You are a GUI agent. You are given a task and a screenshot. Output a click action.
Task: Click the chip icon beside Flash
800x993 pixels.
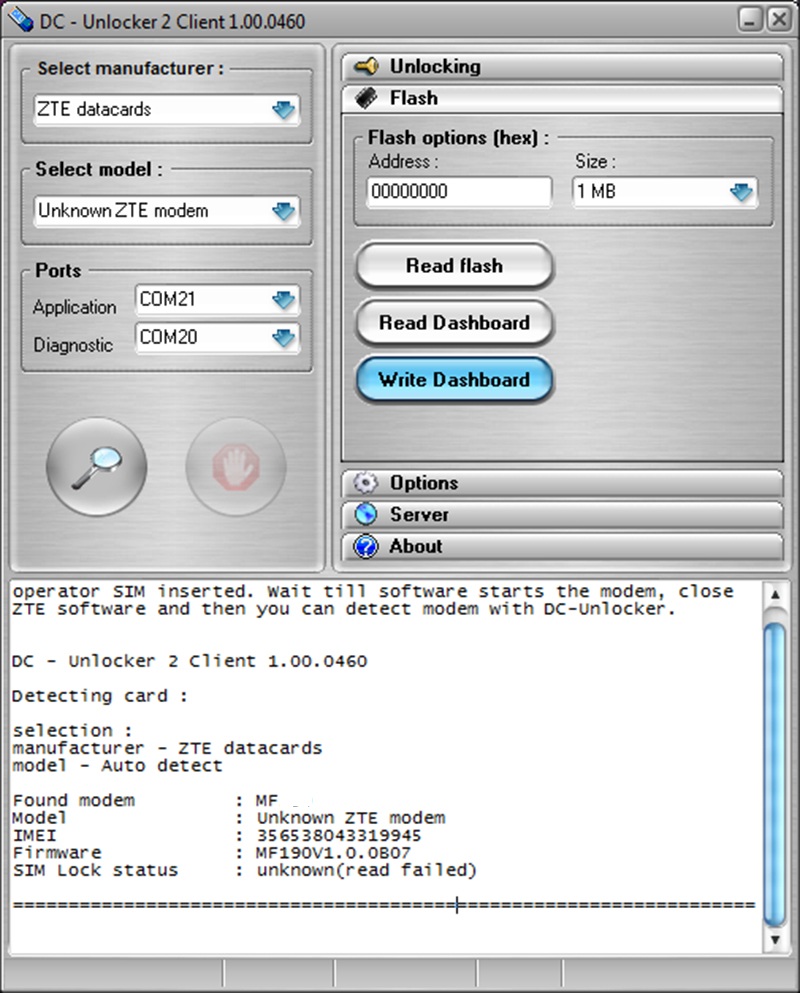(366, 98)
